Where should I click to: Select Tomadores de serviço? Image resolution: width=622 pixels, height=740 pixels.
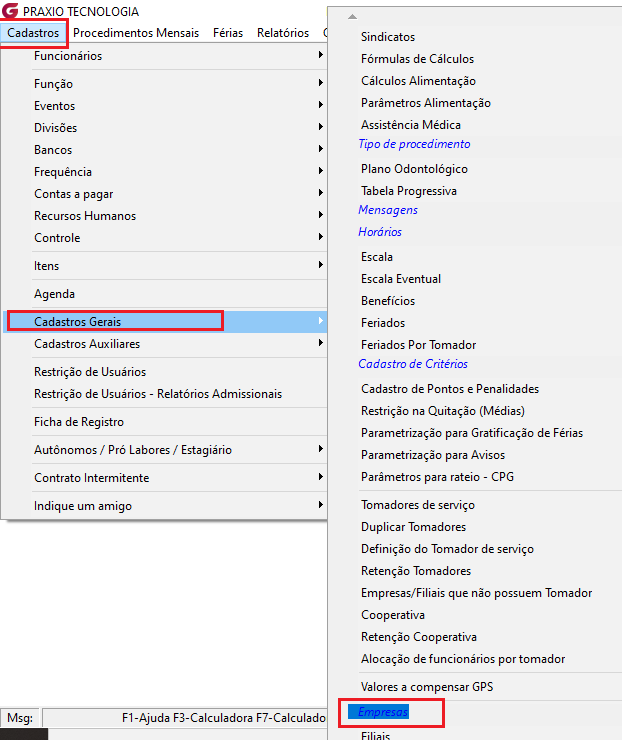pyautogui.click(x=418, y=505)
